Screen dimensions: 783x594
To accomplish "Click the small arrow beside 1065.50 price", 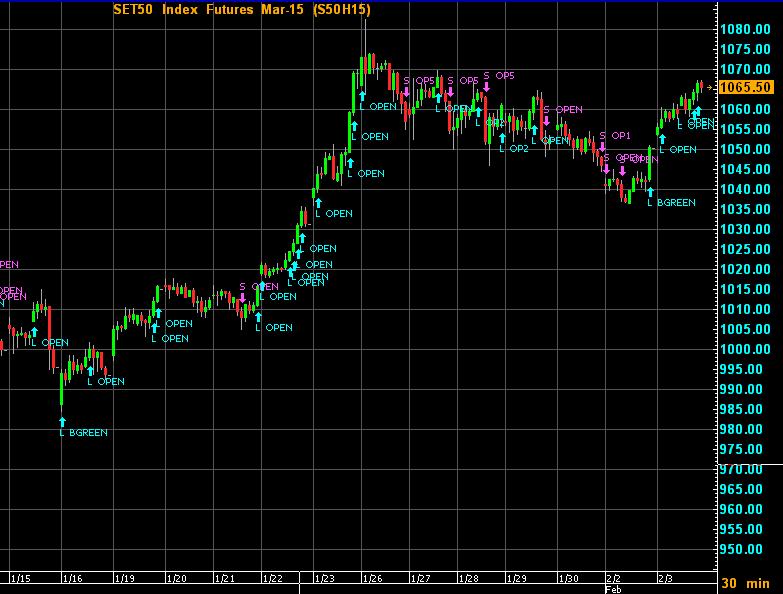I will (711, 88).
